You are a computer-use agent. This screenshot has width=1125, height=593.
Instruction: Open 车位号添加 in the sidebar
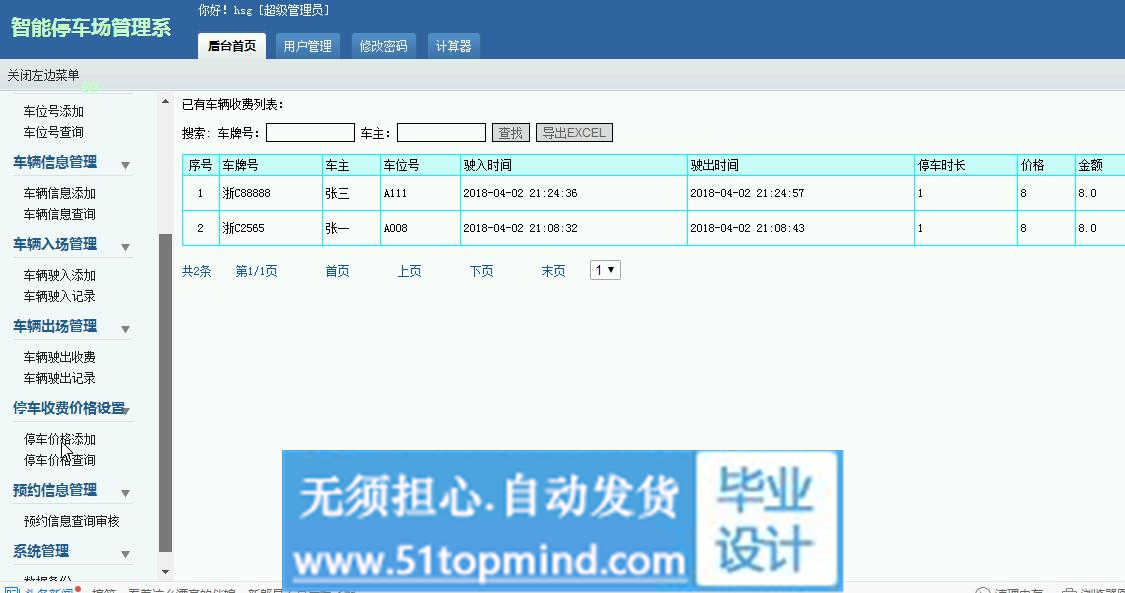[54, 111]
